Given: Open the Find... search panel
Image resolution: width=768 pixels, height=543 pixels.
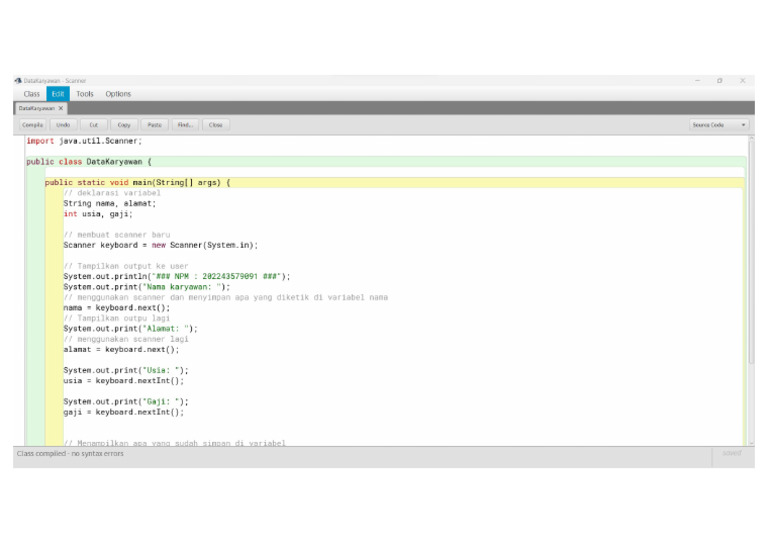Looking at the screenshot, I should point(185,125).
